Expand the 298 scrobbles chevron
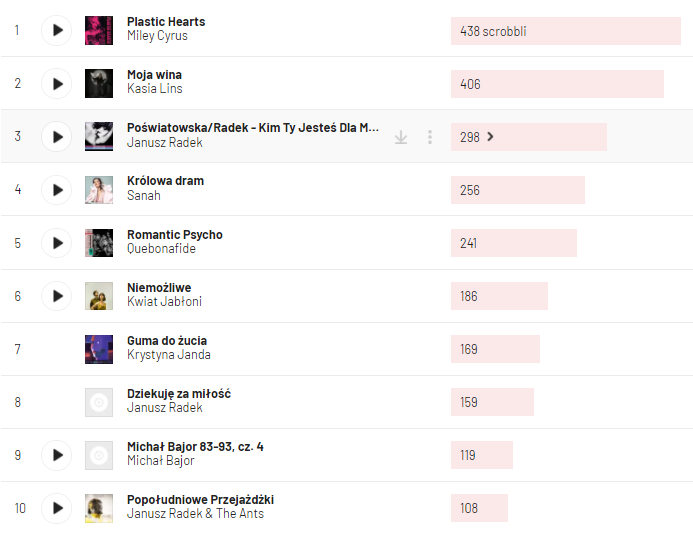Viewport: 693px width, 534px height. pos(490,137)
